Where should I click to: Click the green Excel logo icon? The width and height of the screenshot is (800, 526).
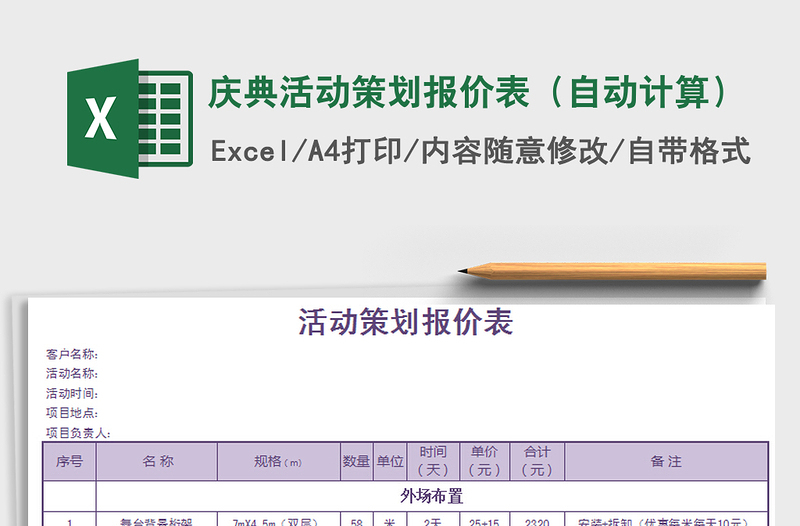click(130, 118)
